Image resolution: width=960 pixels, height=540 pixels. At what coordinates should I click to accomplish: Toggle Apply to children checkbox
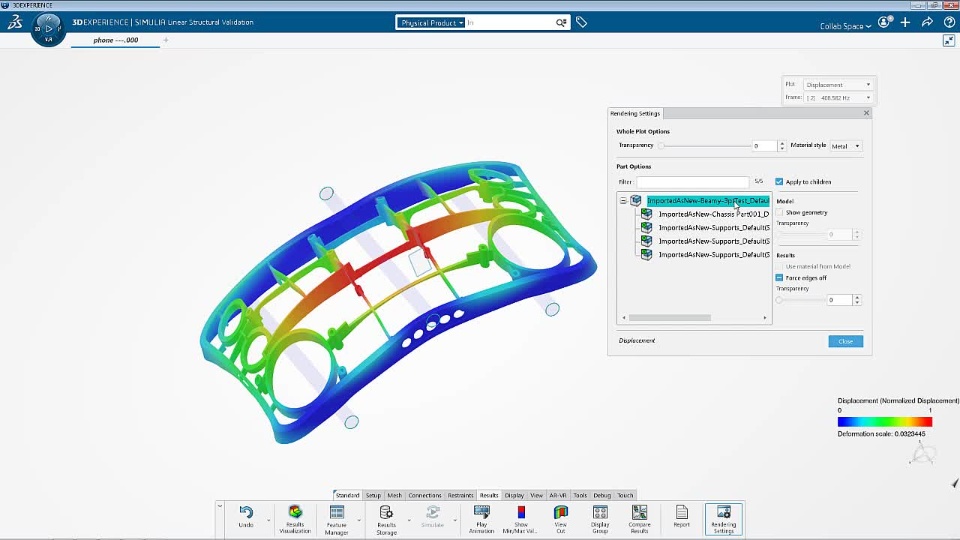[x=779, y=182]
